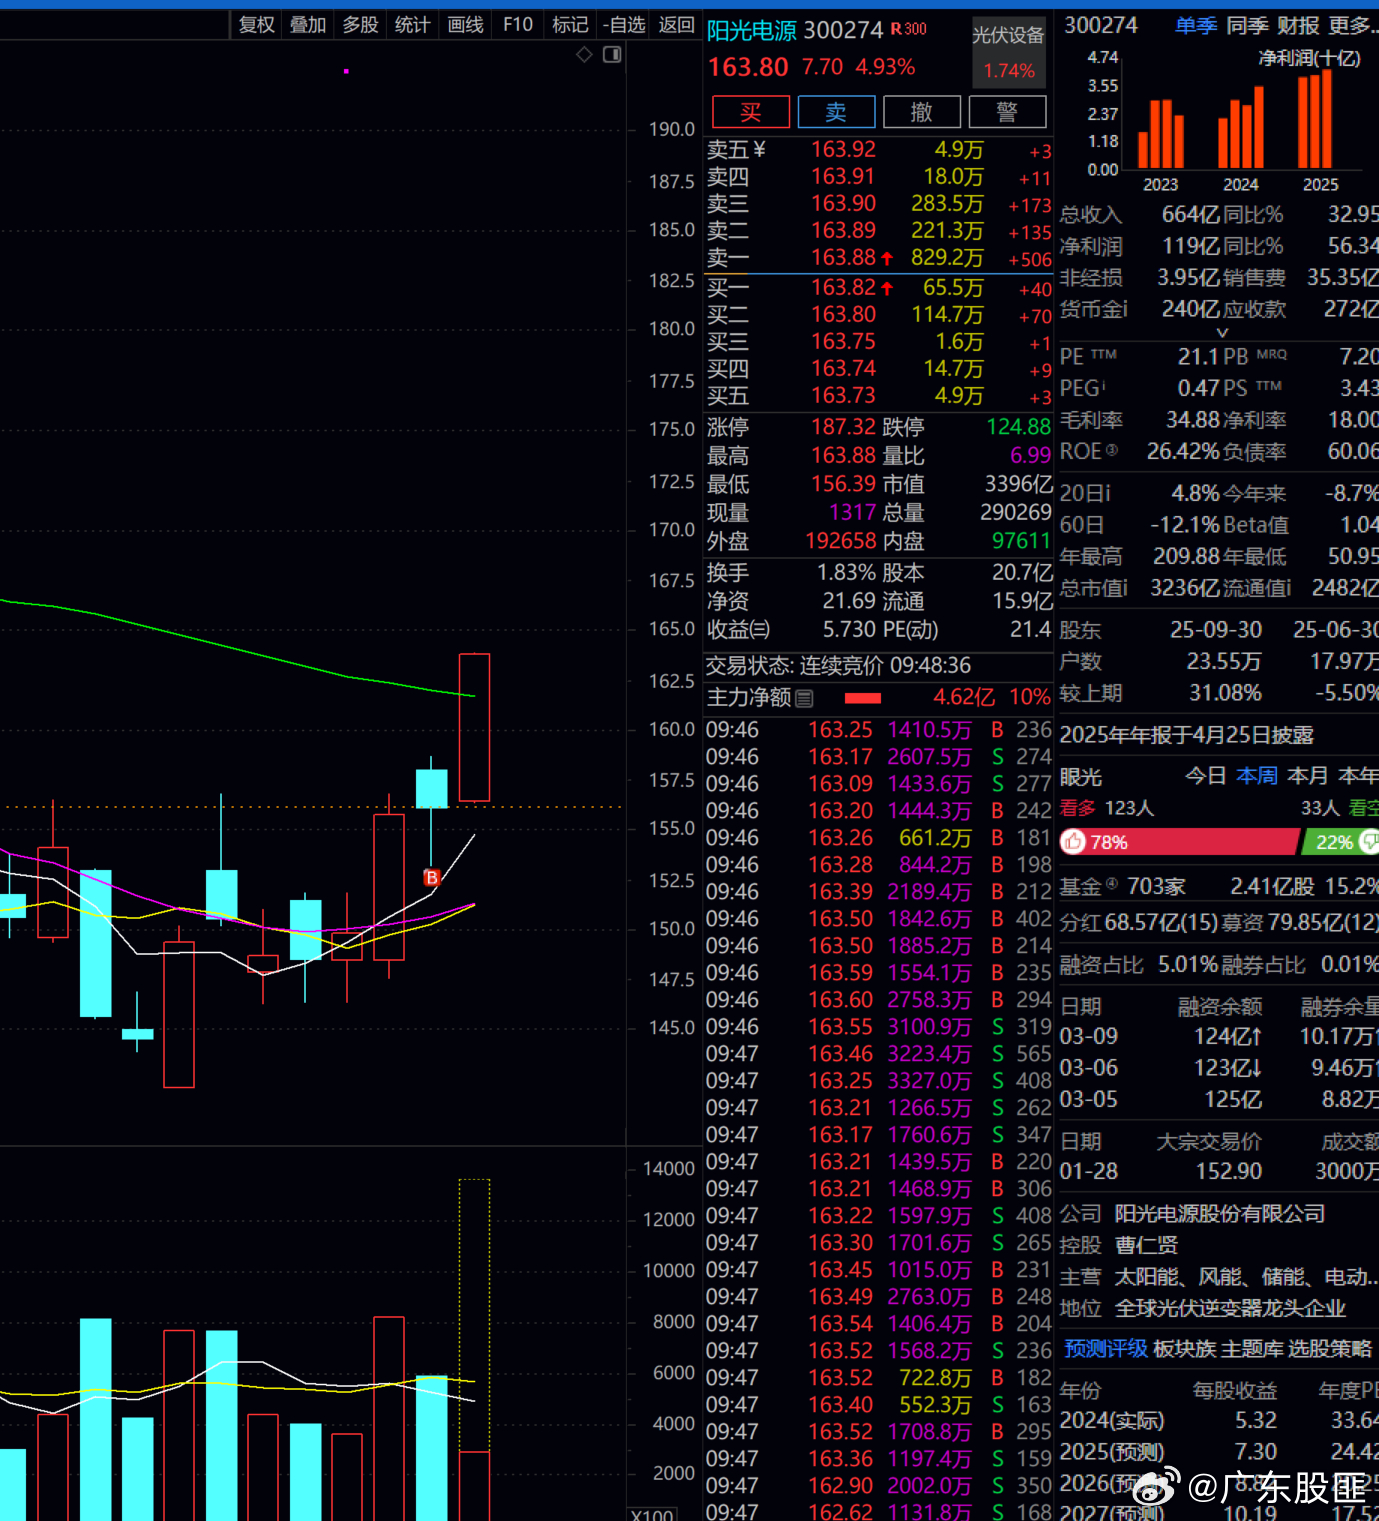Click the info icon beside 货币金
Screen dimensions: 1379x1521
point(1124,309)
